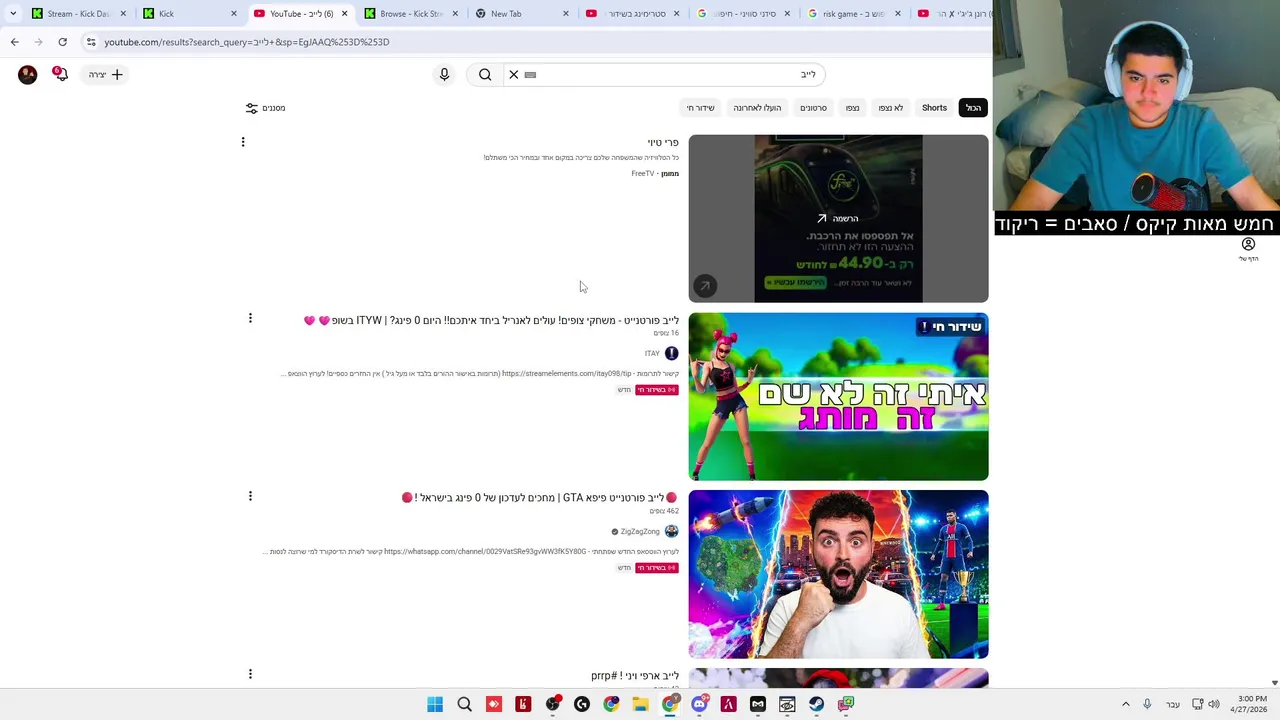Select the נצפו filter chip
The width and height of the screenshot is (1280, 720).
[x=852, y=108]
